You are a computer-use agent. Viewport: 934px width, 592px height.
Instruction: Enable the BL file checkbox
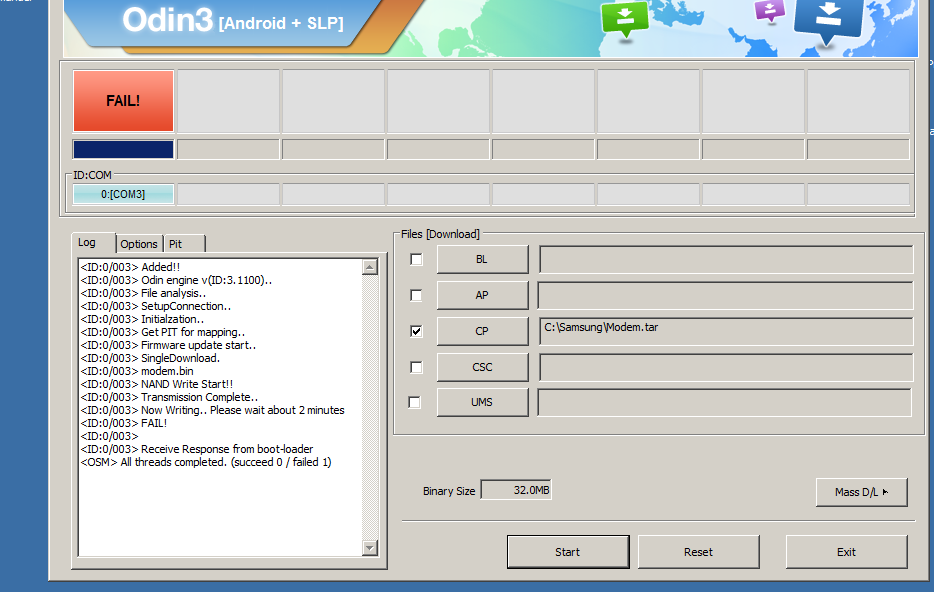click(416, 260)
